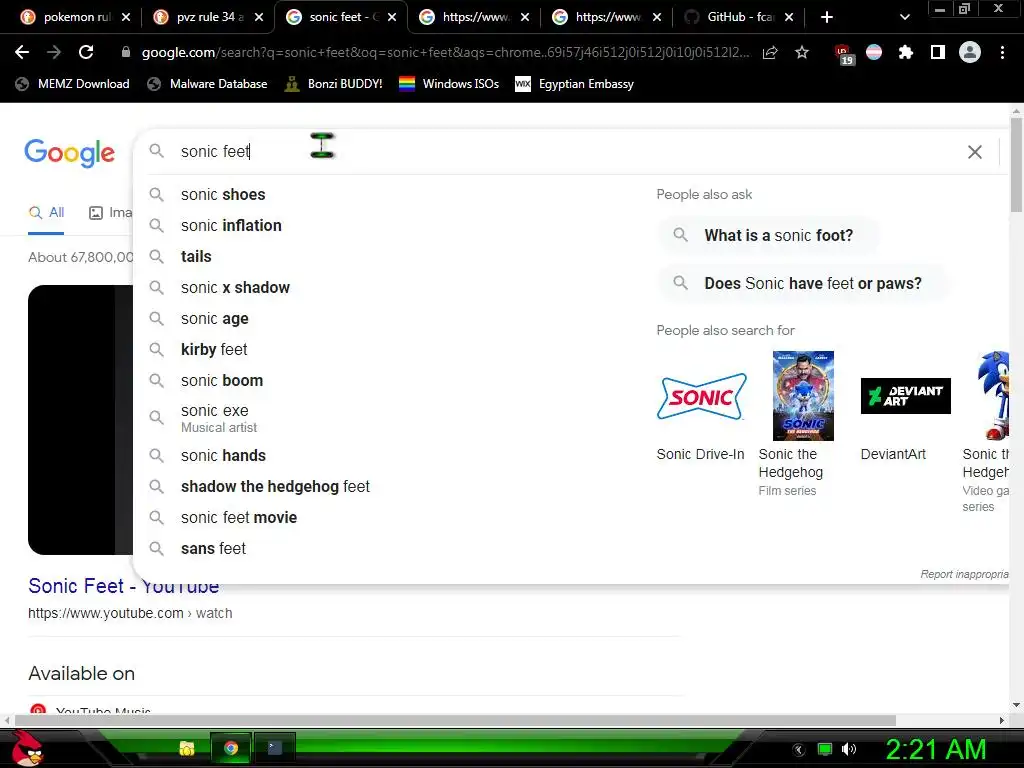Open the Windows ISOs bookmark
Image resolution: width=1024 pixels, height=768 pixels.
pyautogui.click(x=449, y=84)
